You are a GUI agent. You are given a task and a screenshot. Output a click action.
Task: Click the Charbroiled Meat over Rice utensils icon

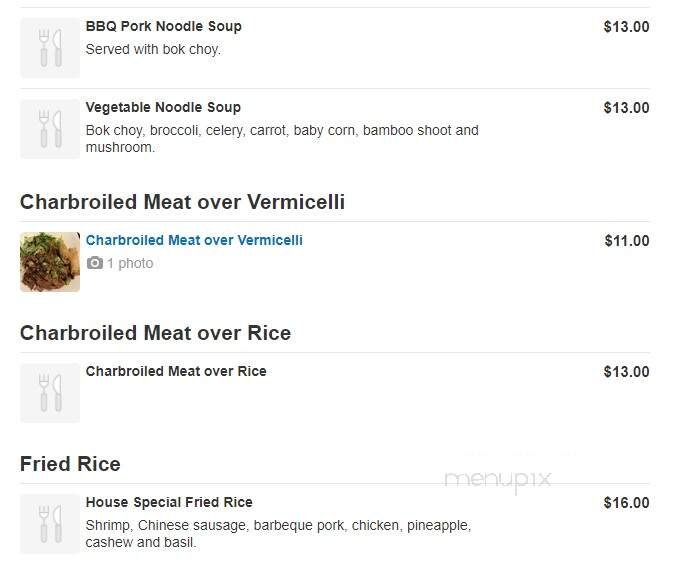pyautogui.click(x=50, y=393)
